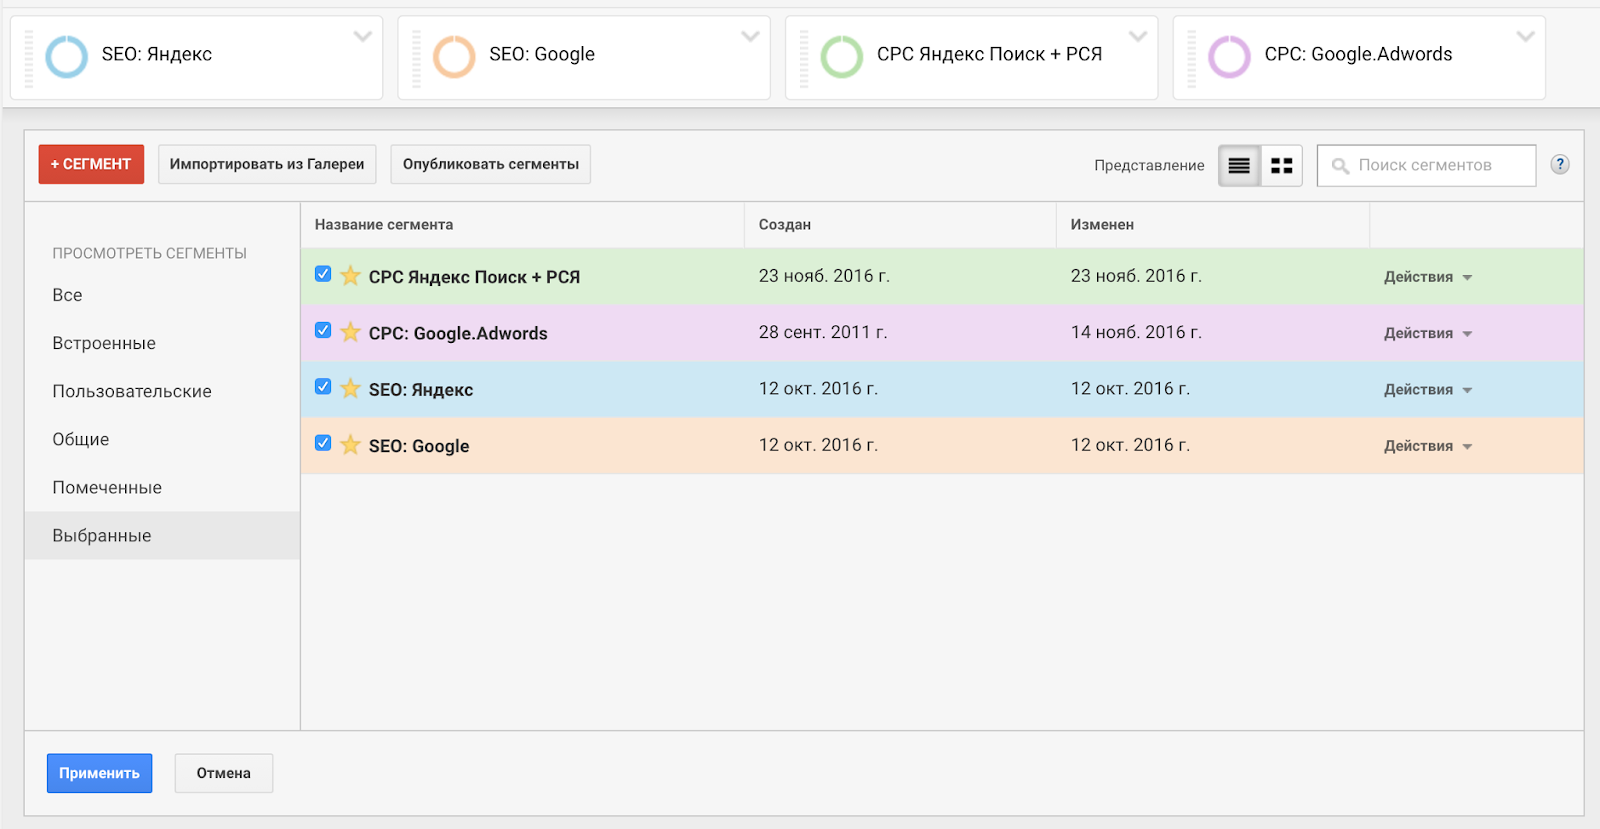Switch to list view of segments
The height and width of the screenshot is (829, 1600).
click(1239, 166)
